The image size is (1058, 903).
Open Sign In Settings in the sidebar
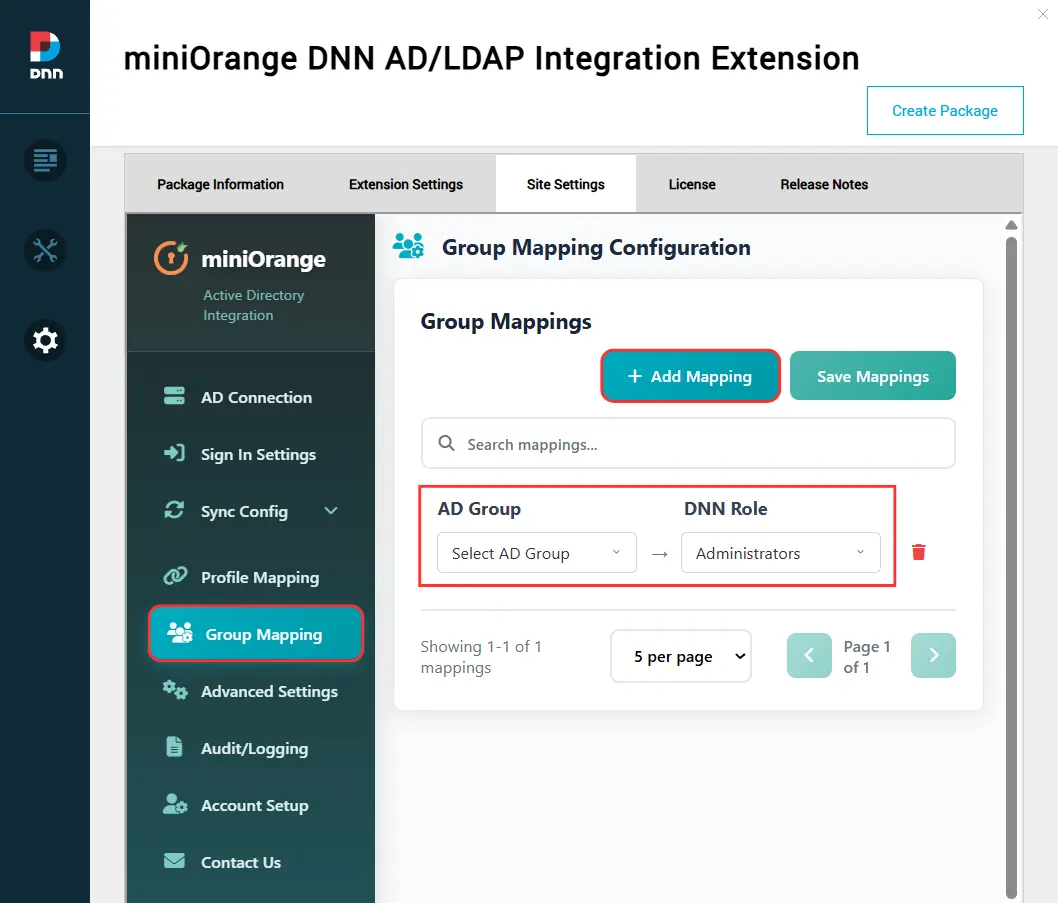coord(256,454)
